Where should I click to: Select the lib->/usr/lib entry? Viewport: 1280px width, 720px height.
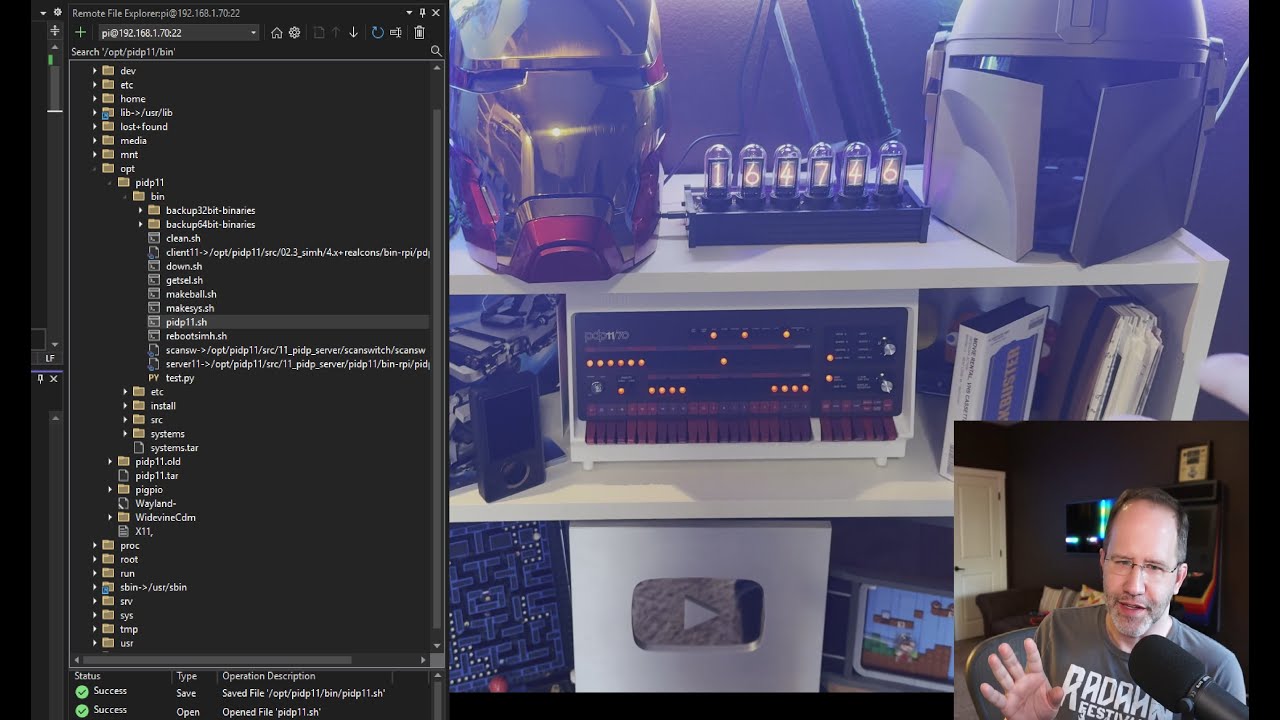(x=146, y=113)
